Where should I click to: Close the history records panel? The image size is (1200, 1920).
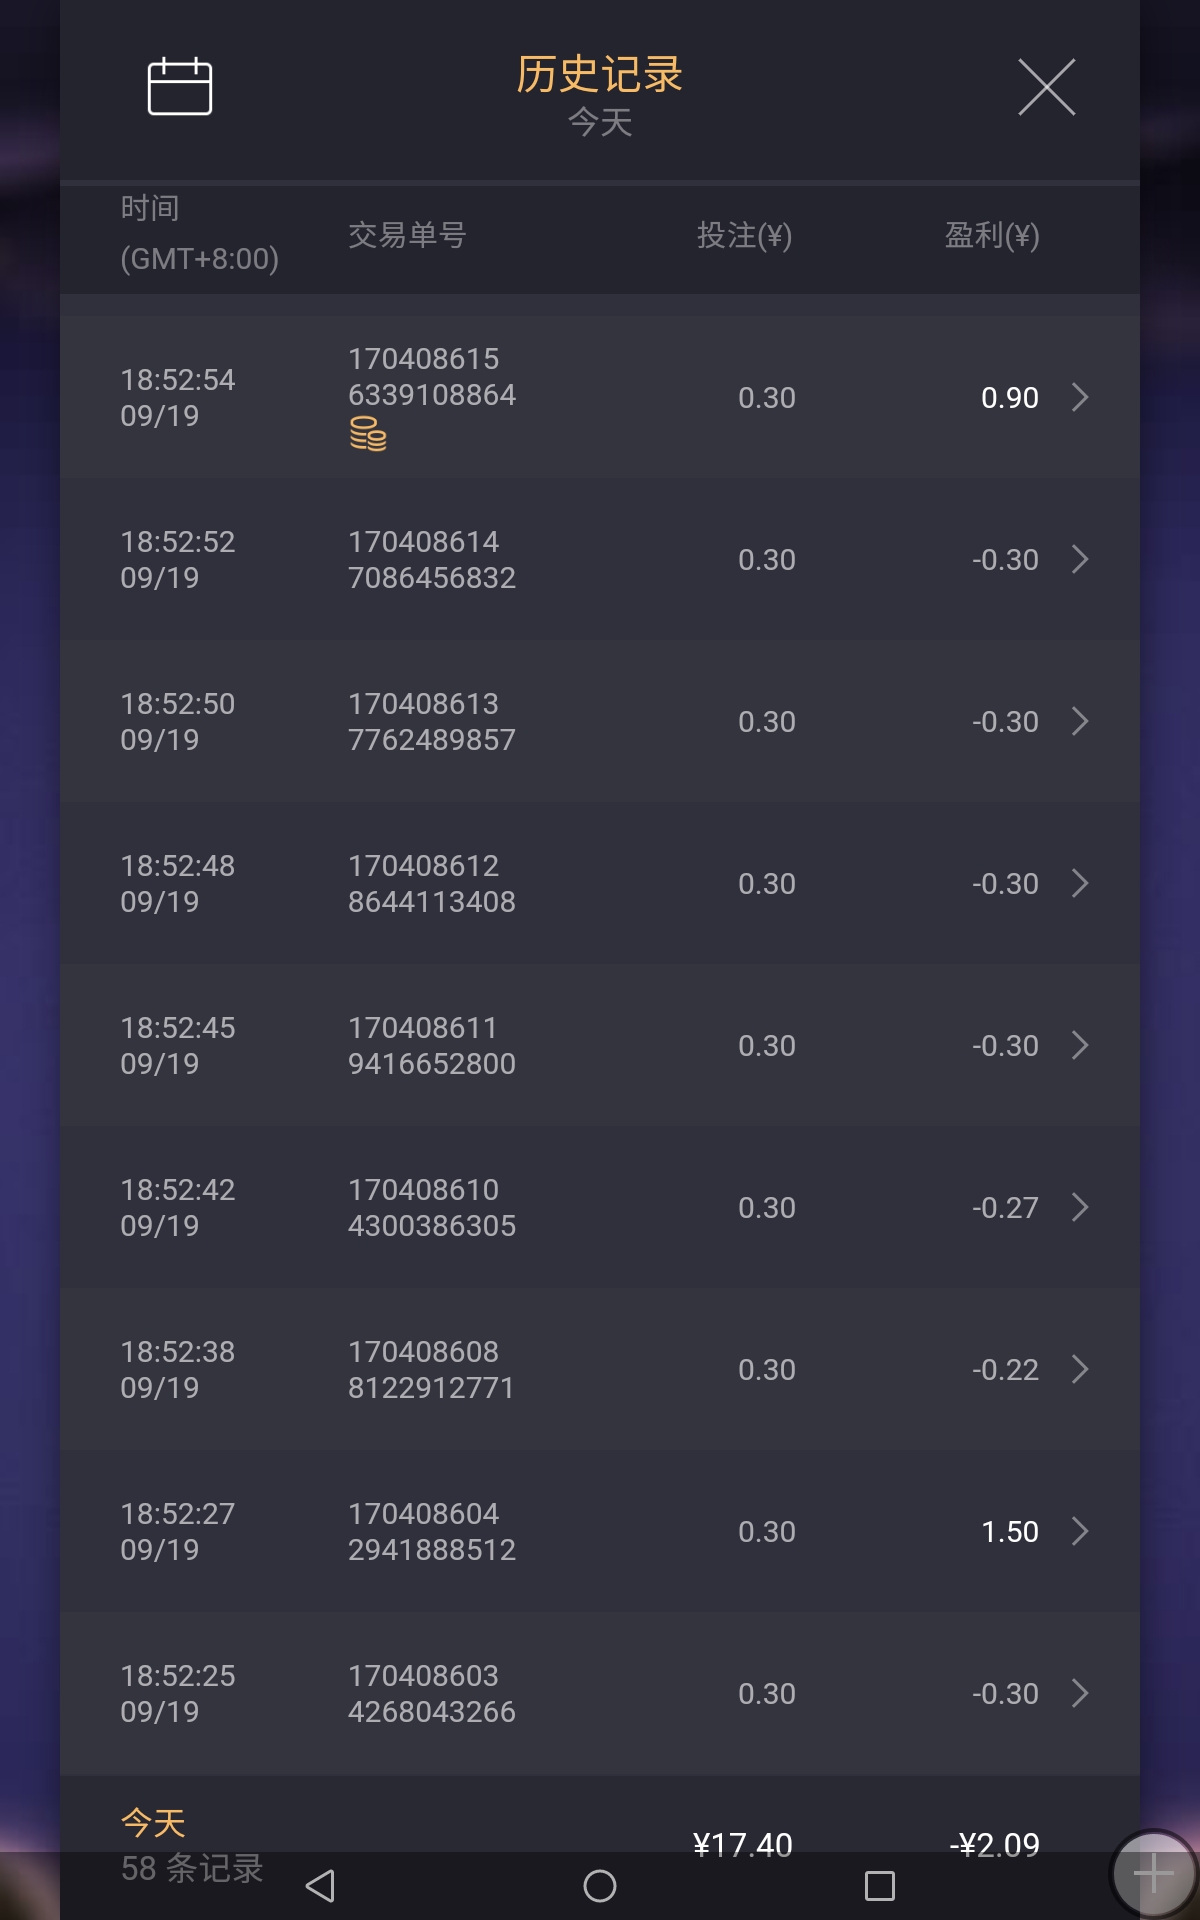click(x=1046, y=87)
